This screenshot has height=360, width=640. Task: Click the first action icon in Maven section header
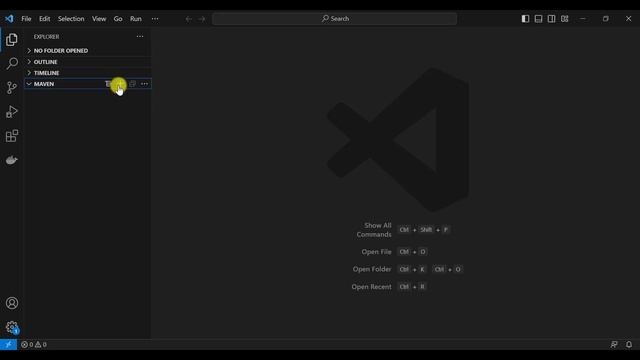coord(108,84)
